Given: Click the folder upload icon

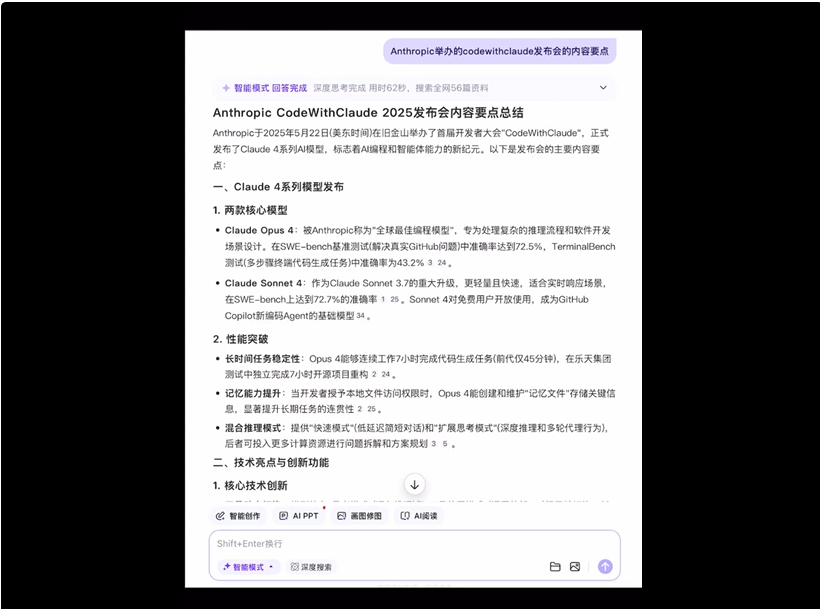Looking at the screenshot, I should [x=555, y=567].
